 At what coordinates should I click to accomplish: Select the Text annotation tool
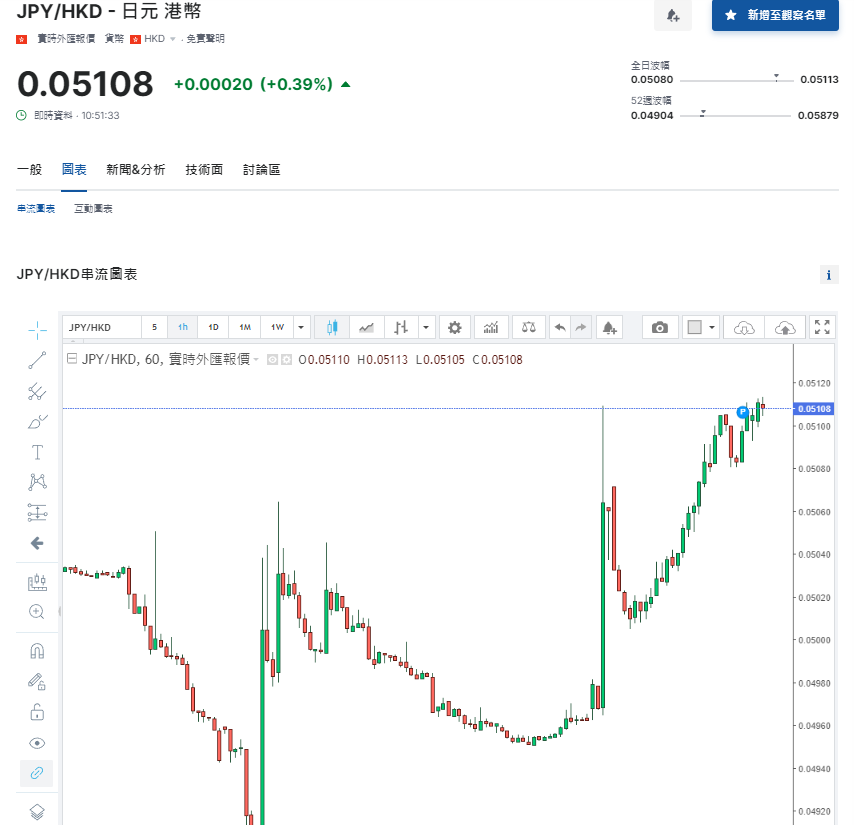(x=37, y=451)
